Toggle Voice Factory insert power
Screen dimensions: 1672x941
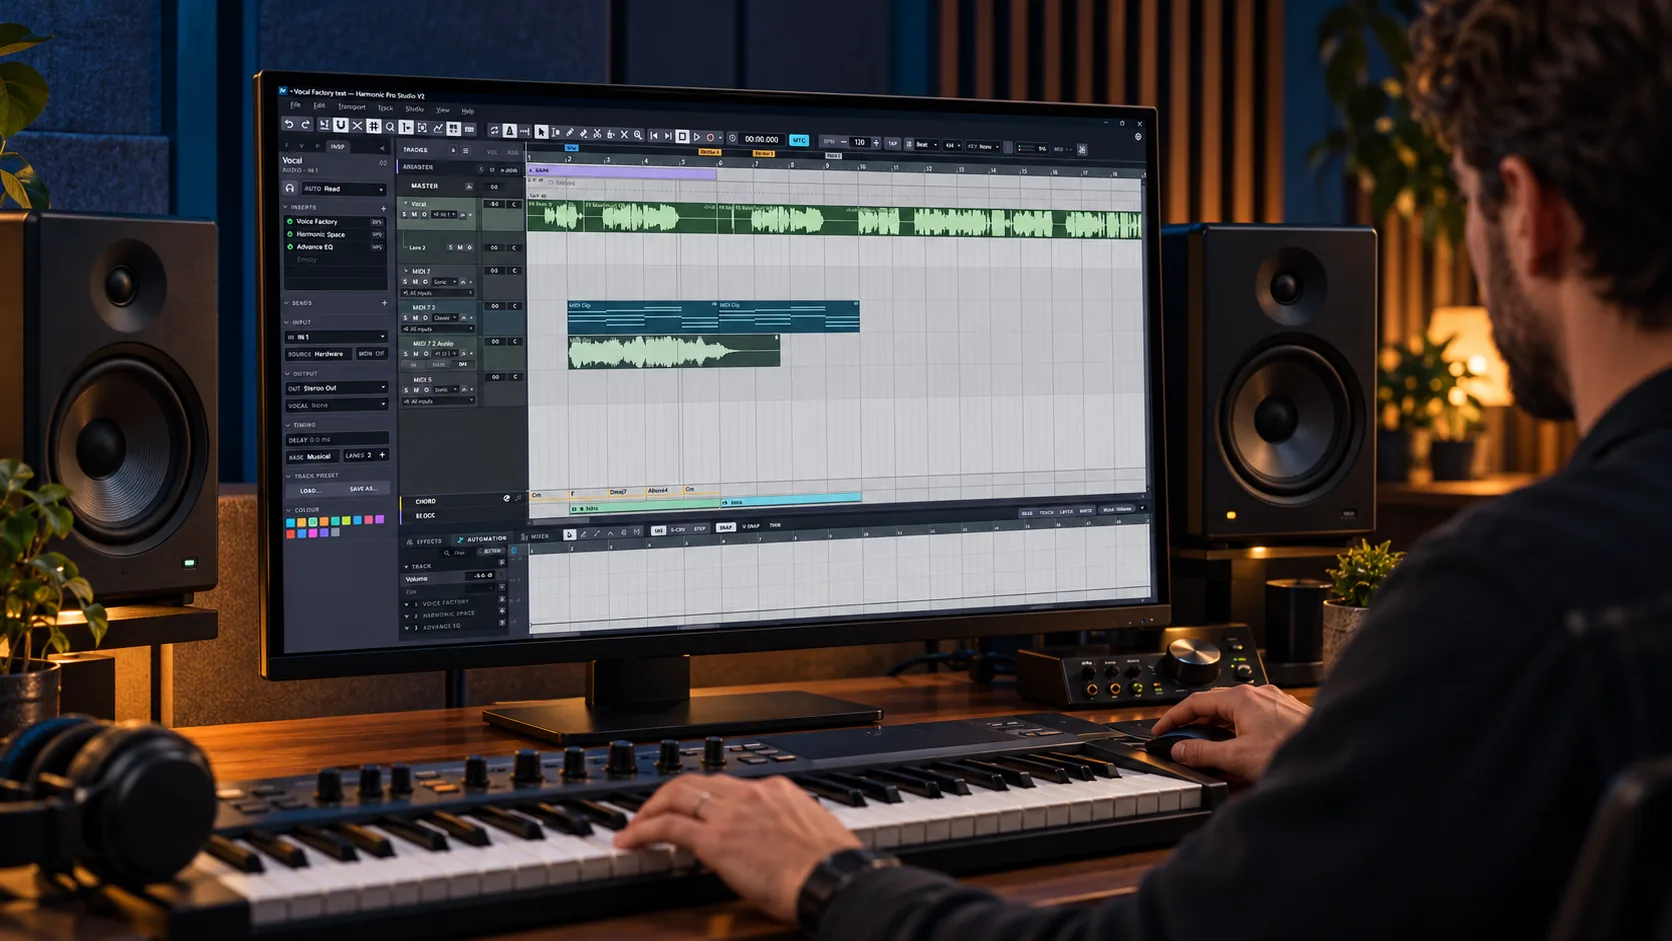click(290, 222)
